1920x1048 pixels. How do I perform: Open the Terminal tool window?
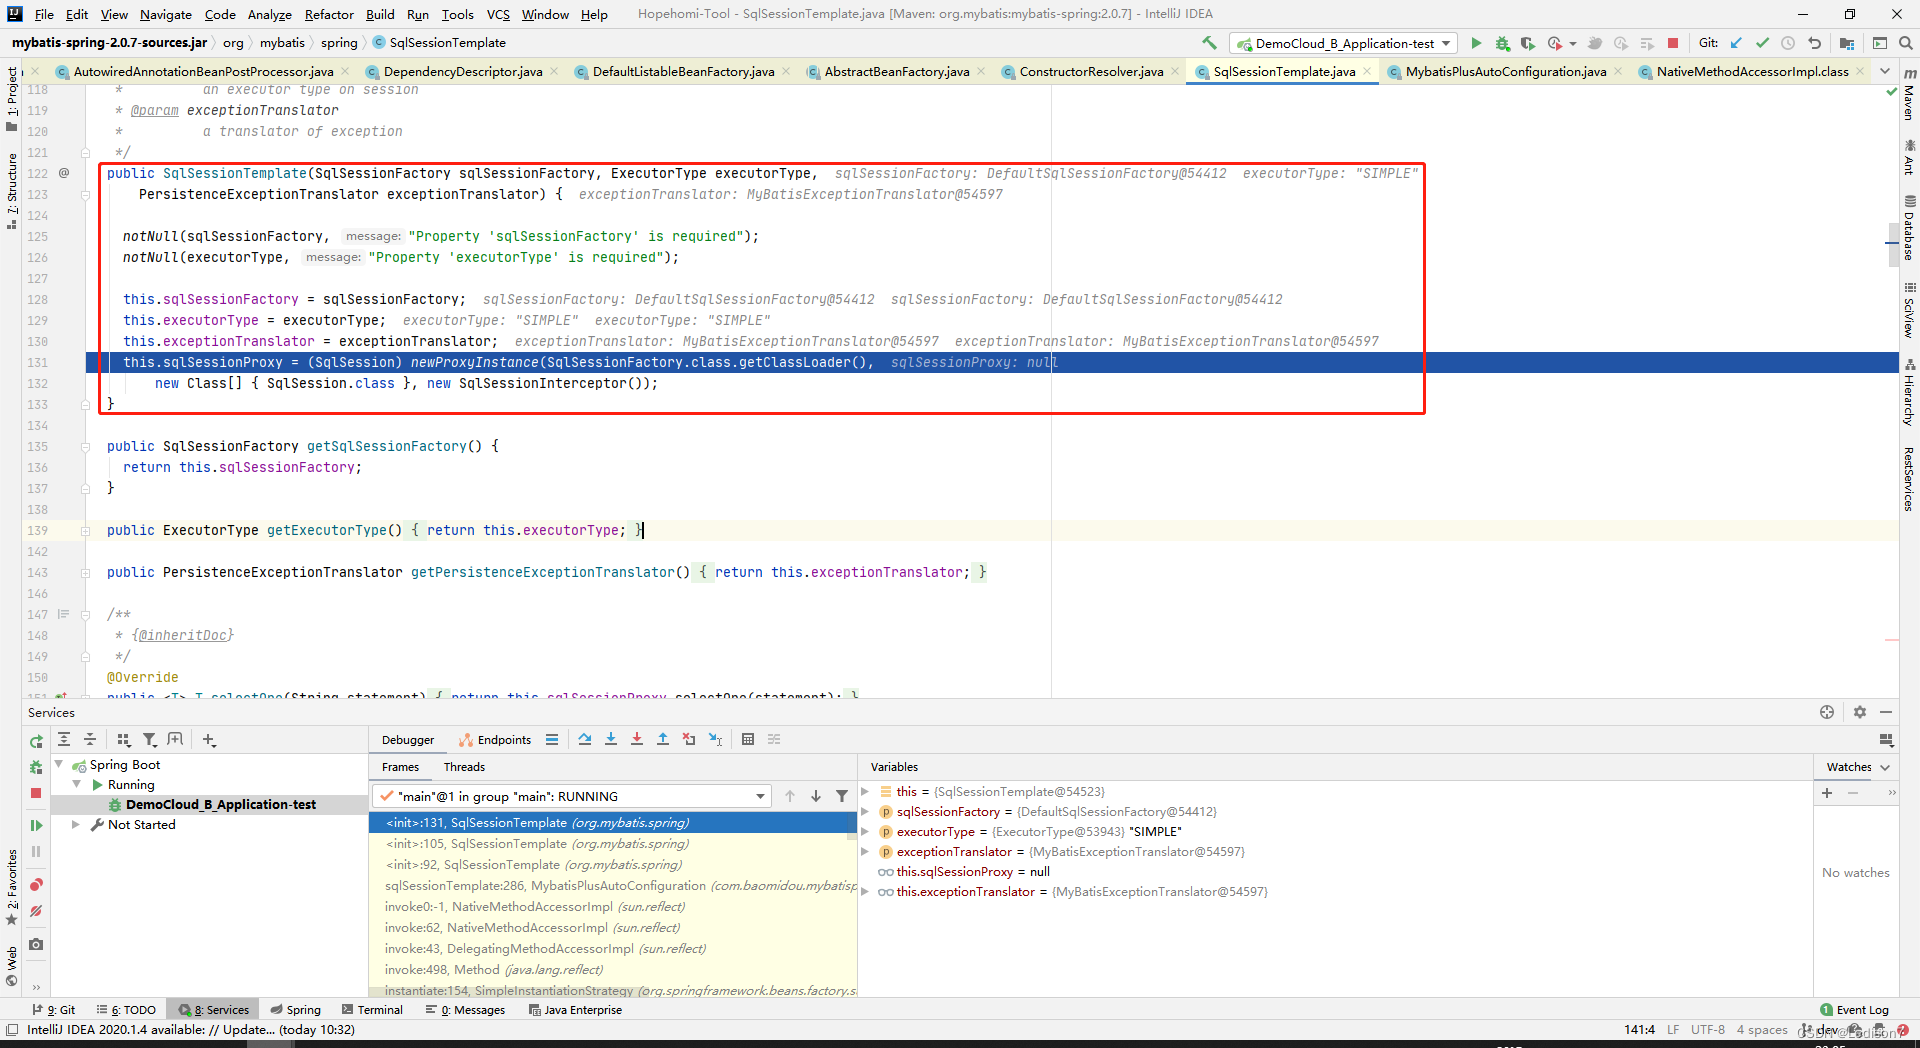(372, 1009)
